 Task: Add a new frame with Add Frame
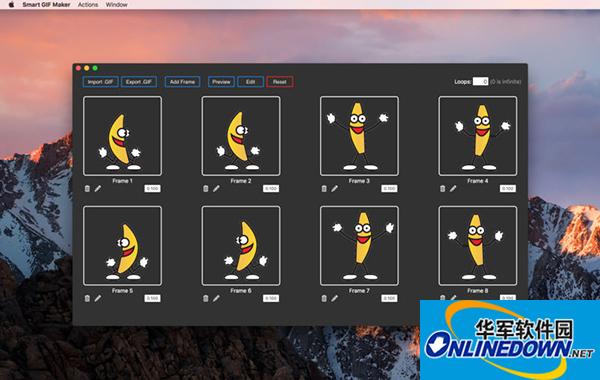click(183, 82)
